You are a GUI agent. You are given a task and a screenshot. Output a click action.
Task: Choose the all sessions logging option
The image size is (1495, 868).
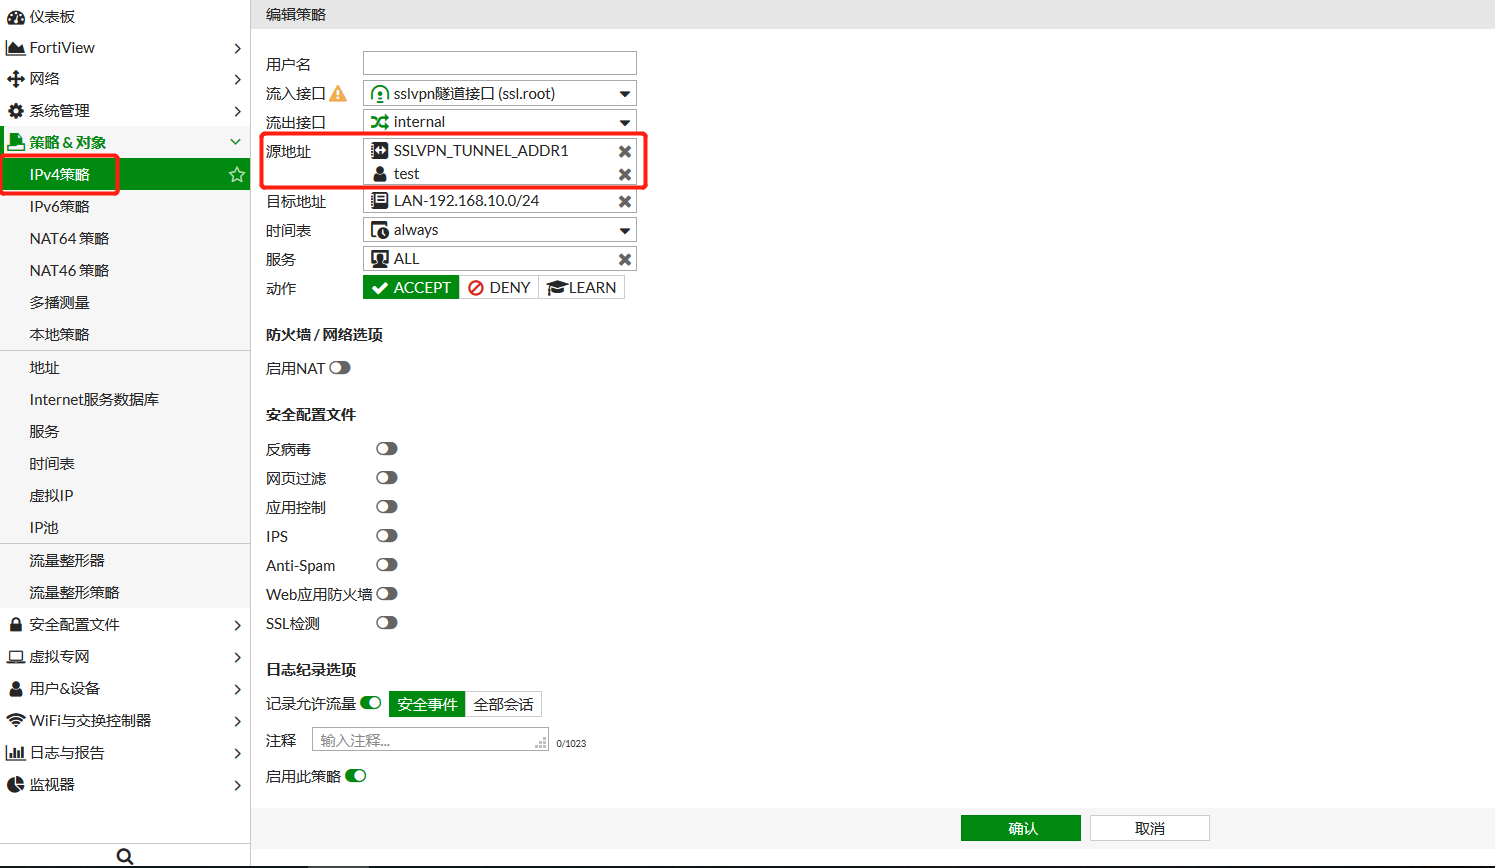point(503,704)
